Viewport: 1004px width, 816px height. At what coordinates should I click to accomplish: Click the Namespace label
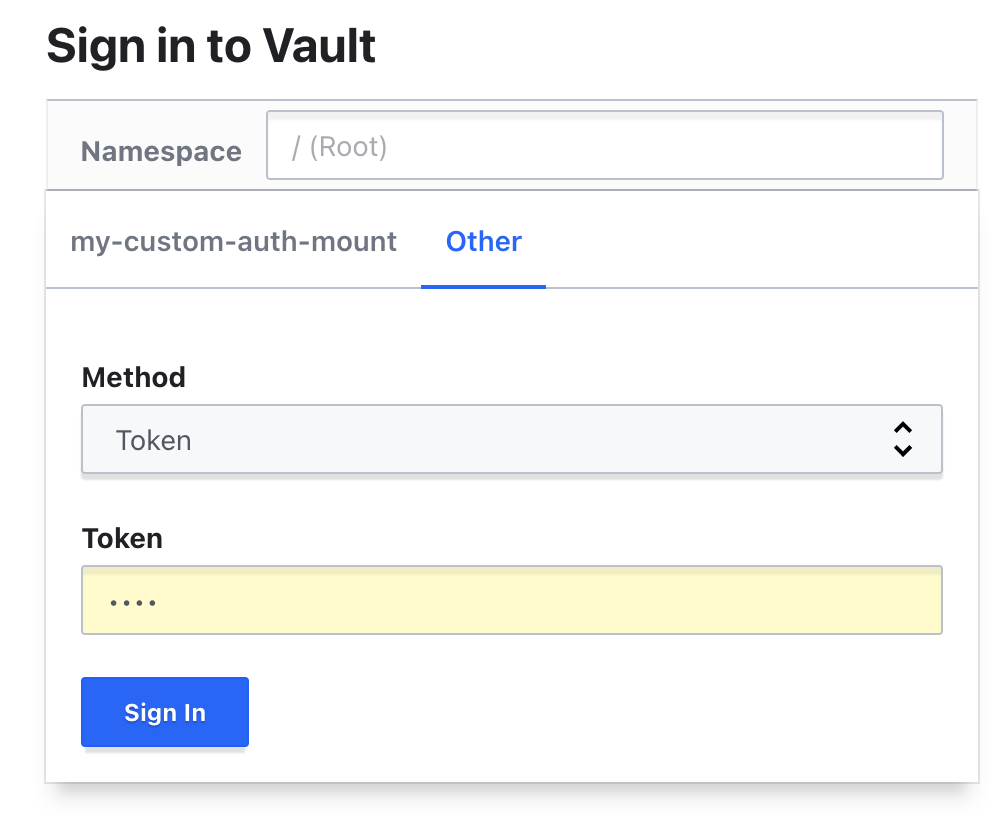[161, 151]
